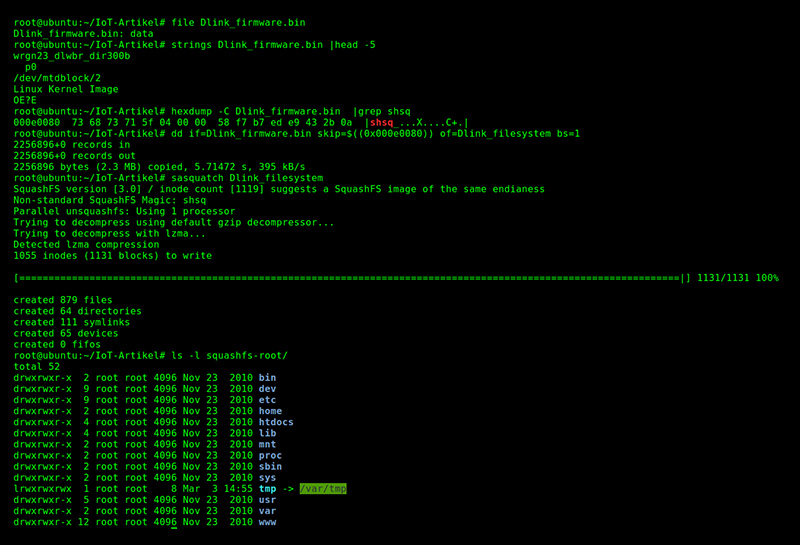
Task: Click the terminal cursor after the www row
Action: pyautogui.click(x=174, y=528)
